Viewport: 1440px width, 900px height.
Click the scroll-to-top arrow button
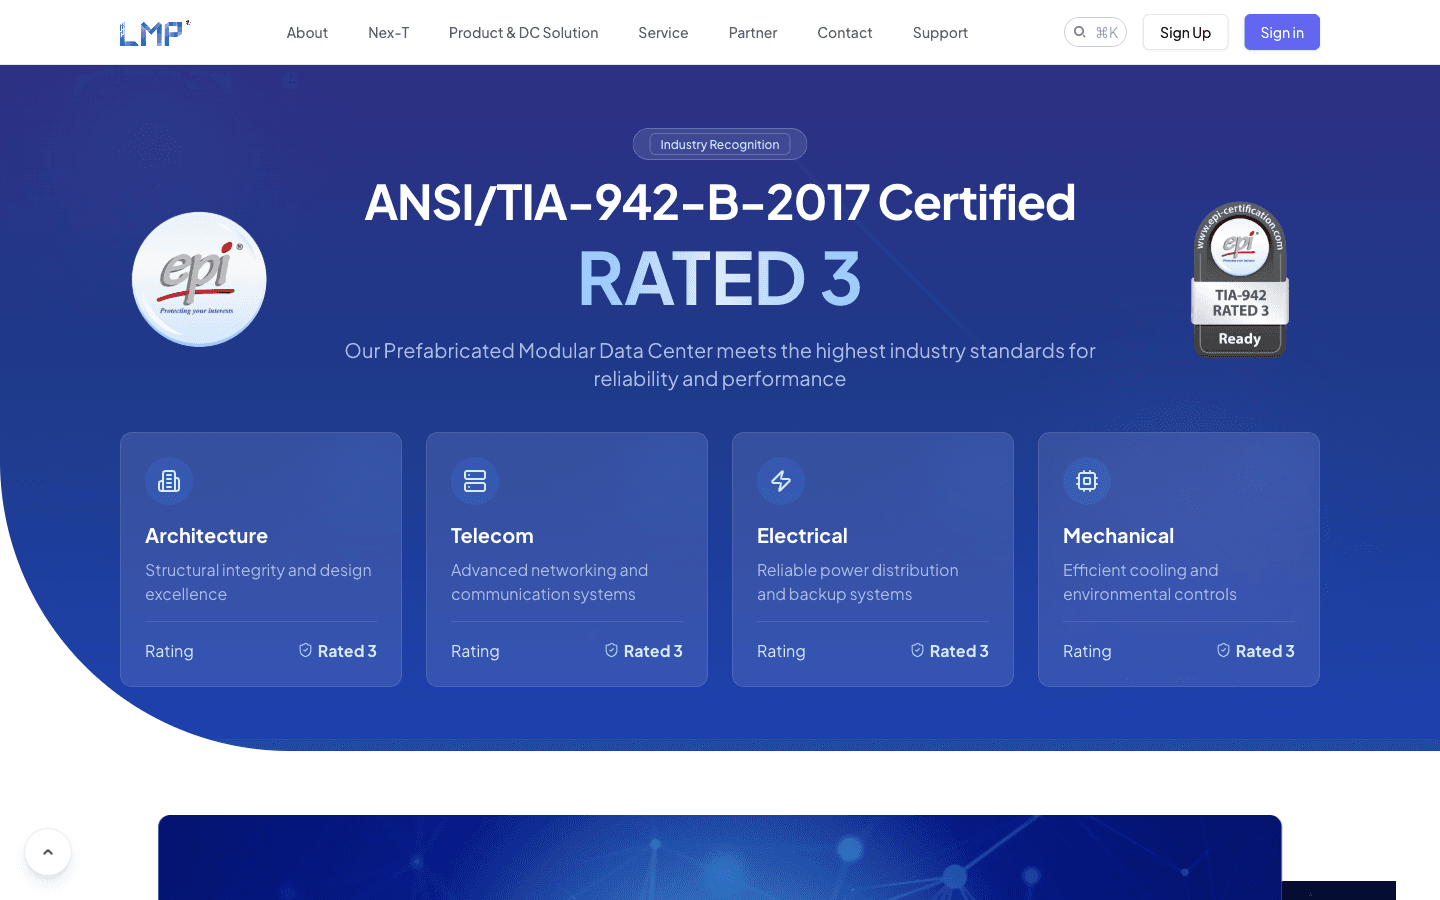tap(48, 852)
